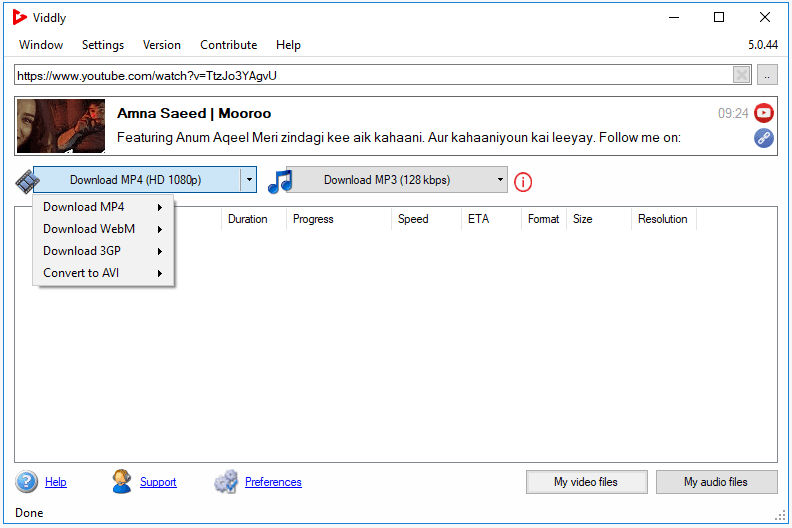
Task: Expand the Download 3GP submenu entry
Action: point(104,251)
